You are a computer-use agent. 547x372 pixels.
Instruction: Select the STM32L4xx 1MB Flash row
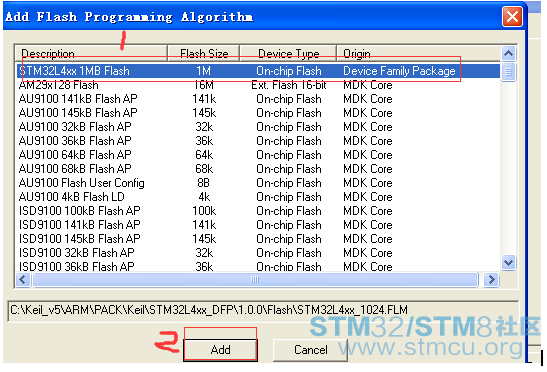(258, 71)
